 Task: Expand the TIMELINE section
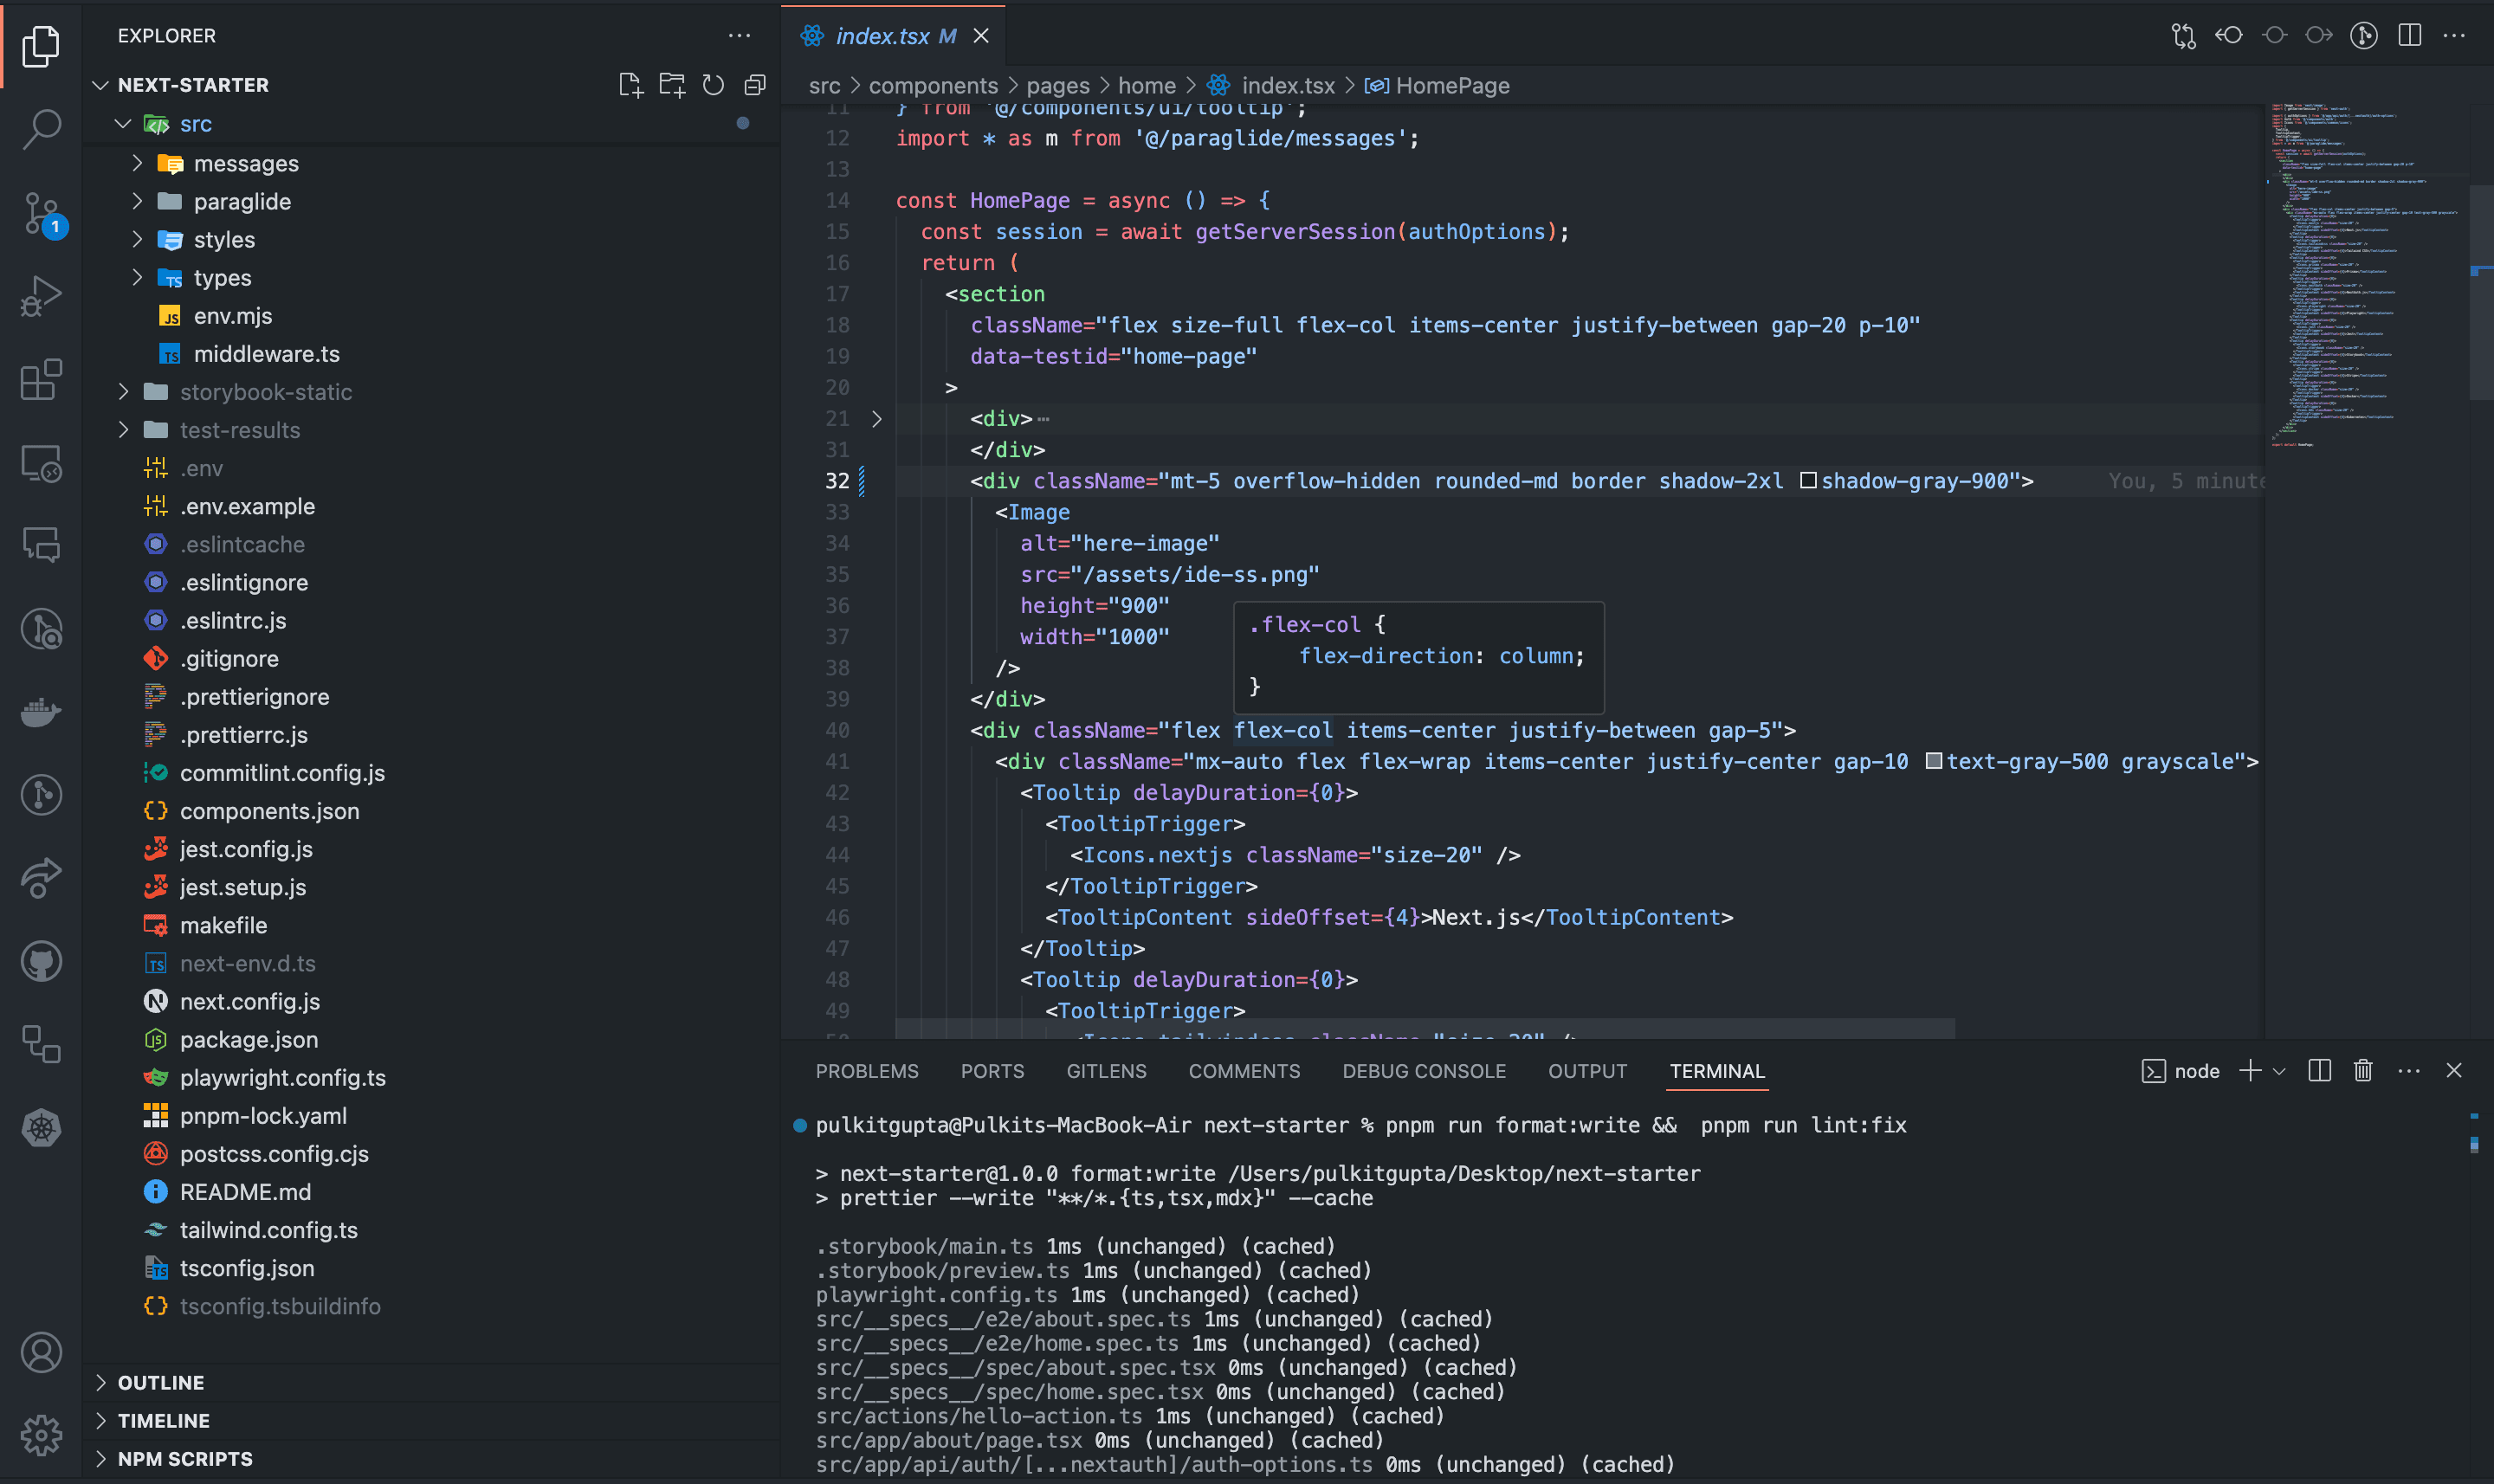(x=100, y=1420)
